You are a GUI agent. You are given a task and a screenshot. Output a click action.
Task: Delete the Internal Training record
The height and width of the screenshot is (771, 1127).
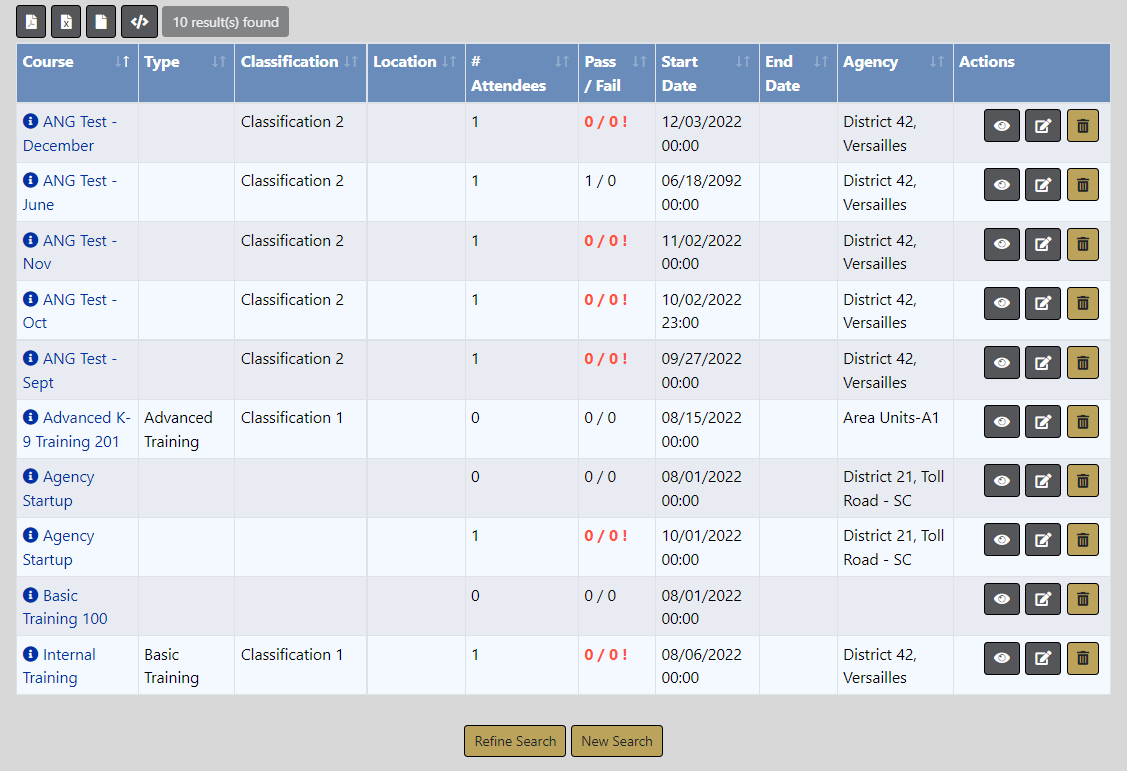[x=1082, y=659]
